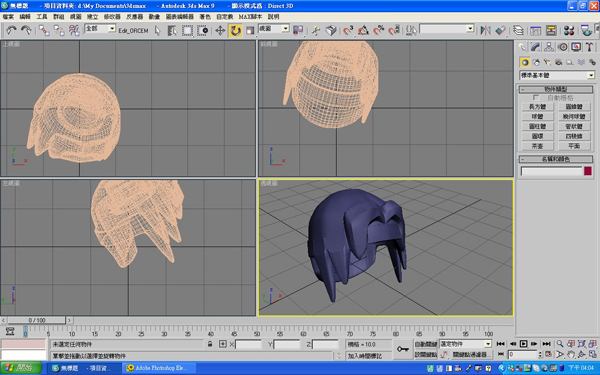The image size is (600, 375).
Task: Click the Redo arrow in the main toolbar
Action: tap(26, 30)
